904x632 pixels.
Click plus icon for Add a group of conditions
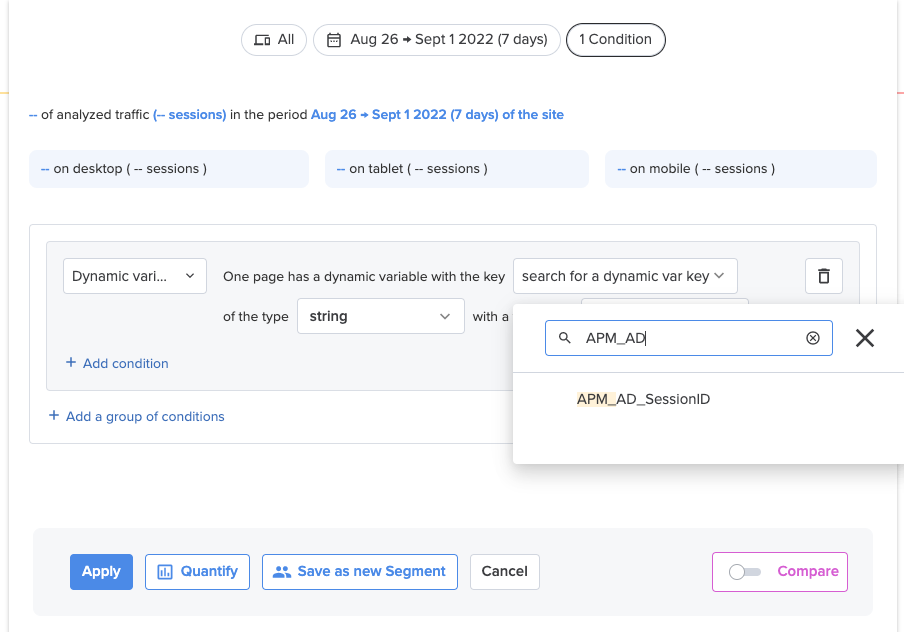[54, 415]
